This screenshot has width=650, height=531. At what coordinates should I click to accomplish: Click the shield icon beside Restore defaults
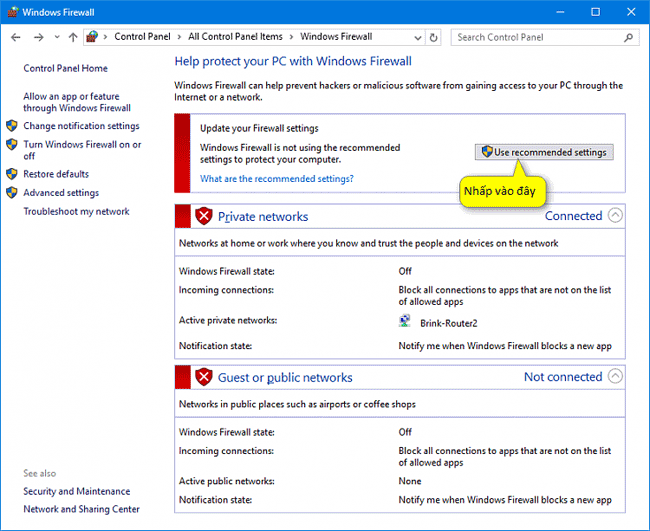click(12, 174)
